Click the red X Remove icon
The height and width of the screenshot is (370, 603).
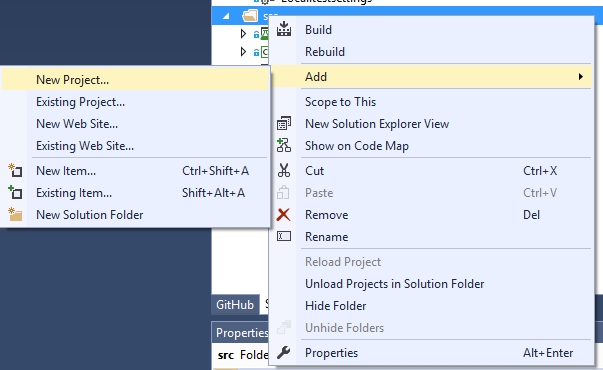tap(283, 215)
